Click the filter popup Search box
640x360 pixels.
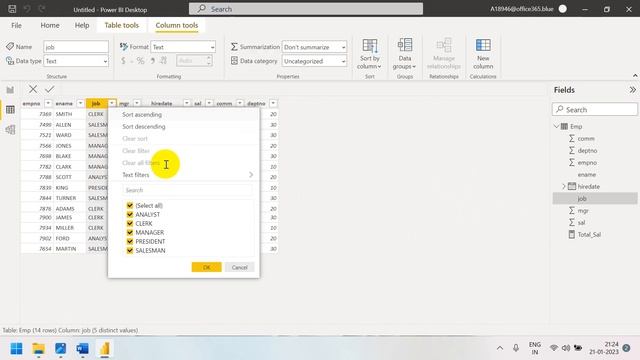(x=187, y=190)
